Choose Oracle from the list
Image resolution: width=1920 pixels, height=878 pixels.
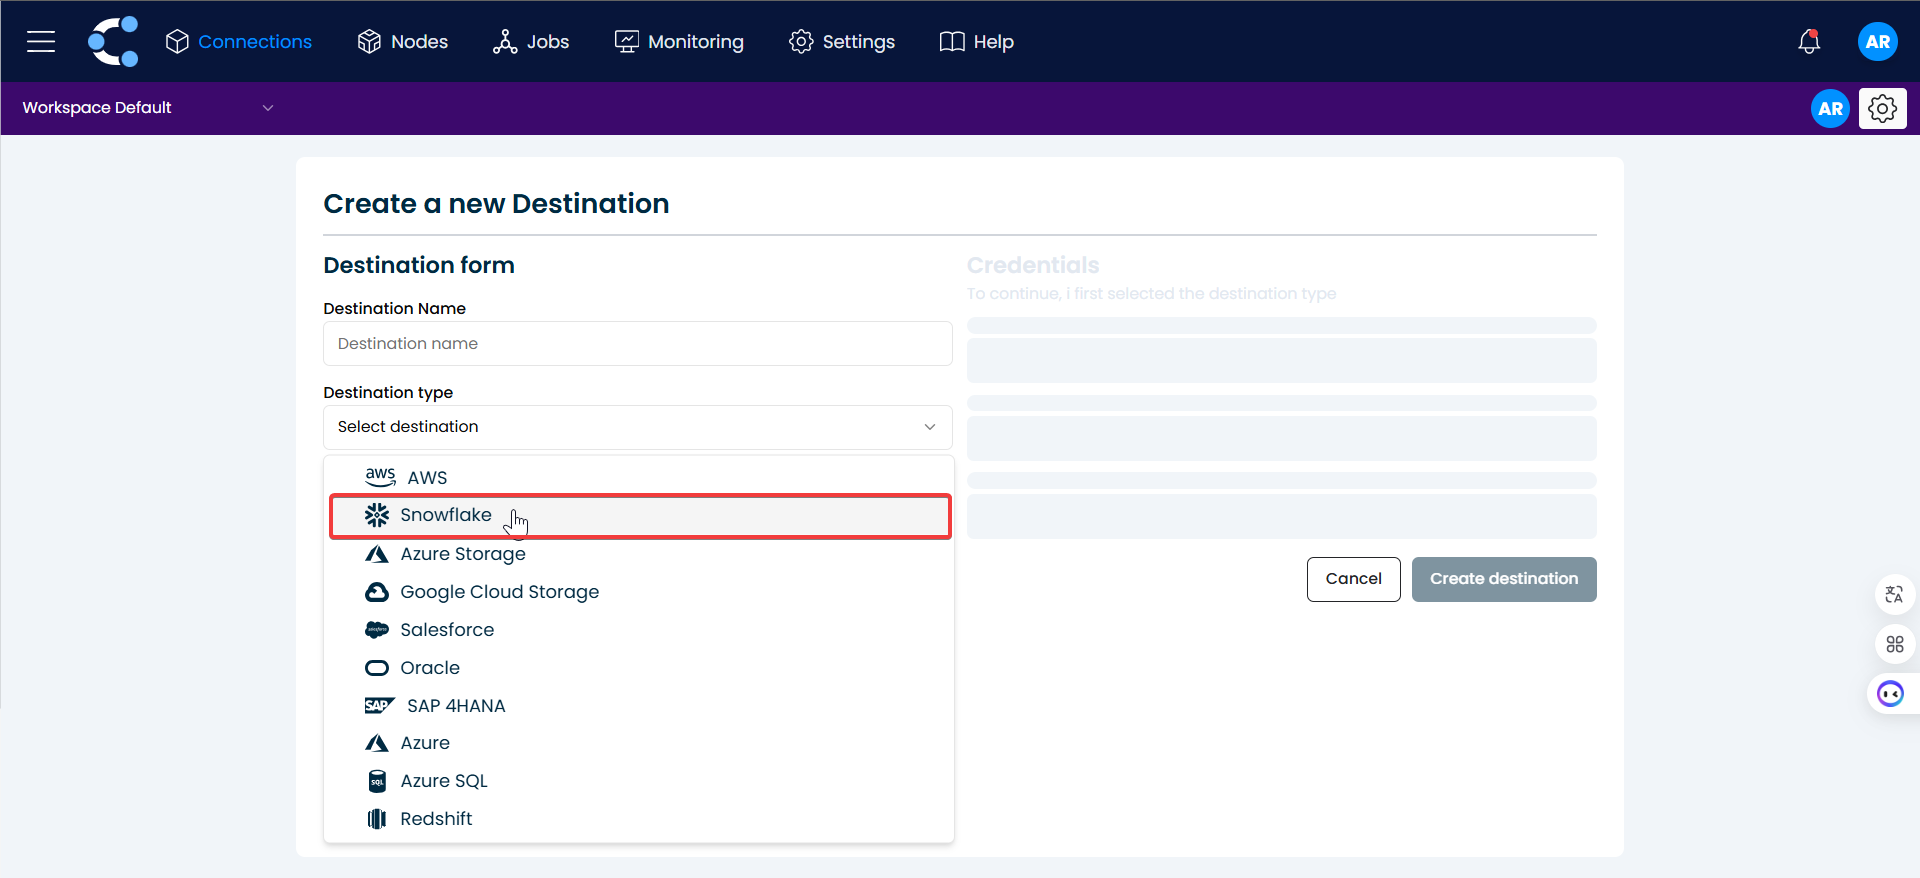tap(639, 668)
